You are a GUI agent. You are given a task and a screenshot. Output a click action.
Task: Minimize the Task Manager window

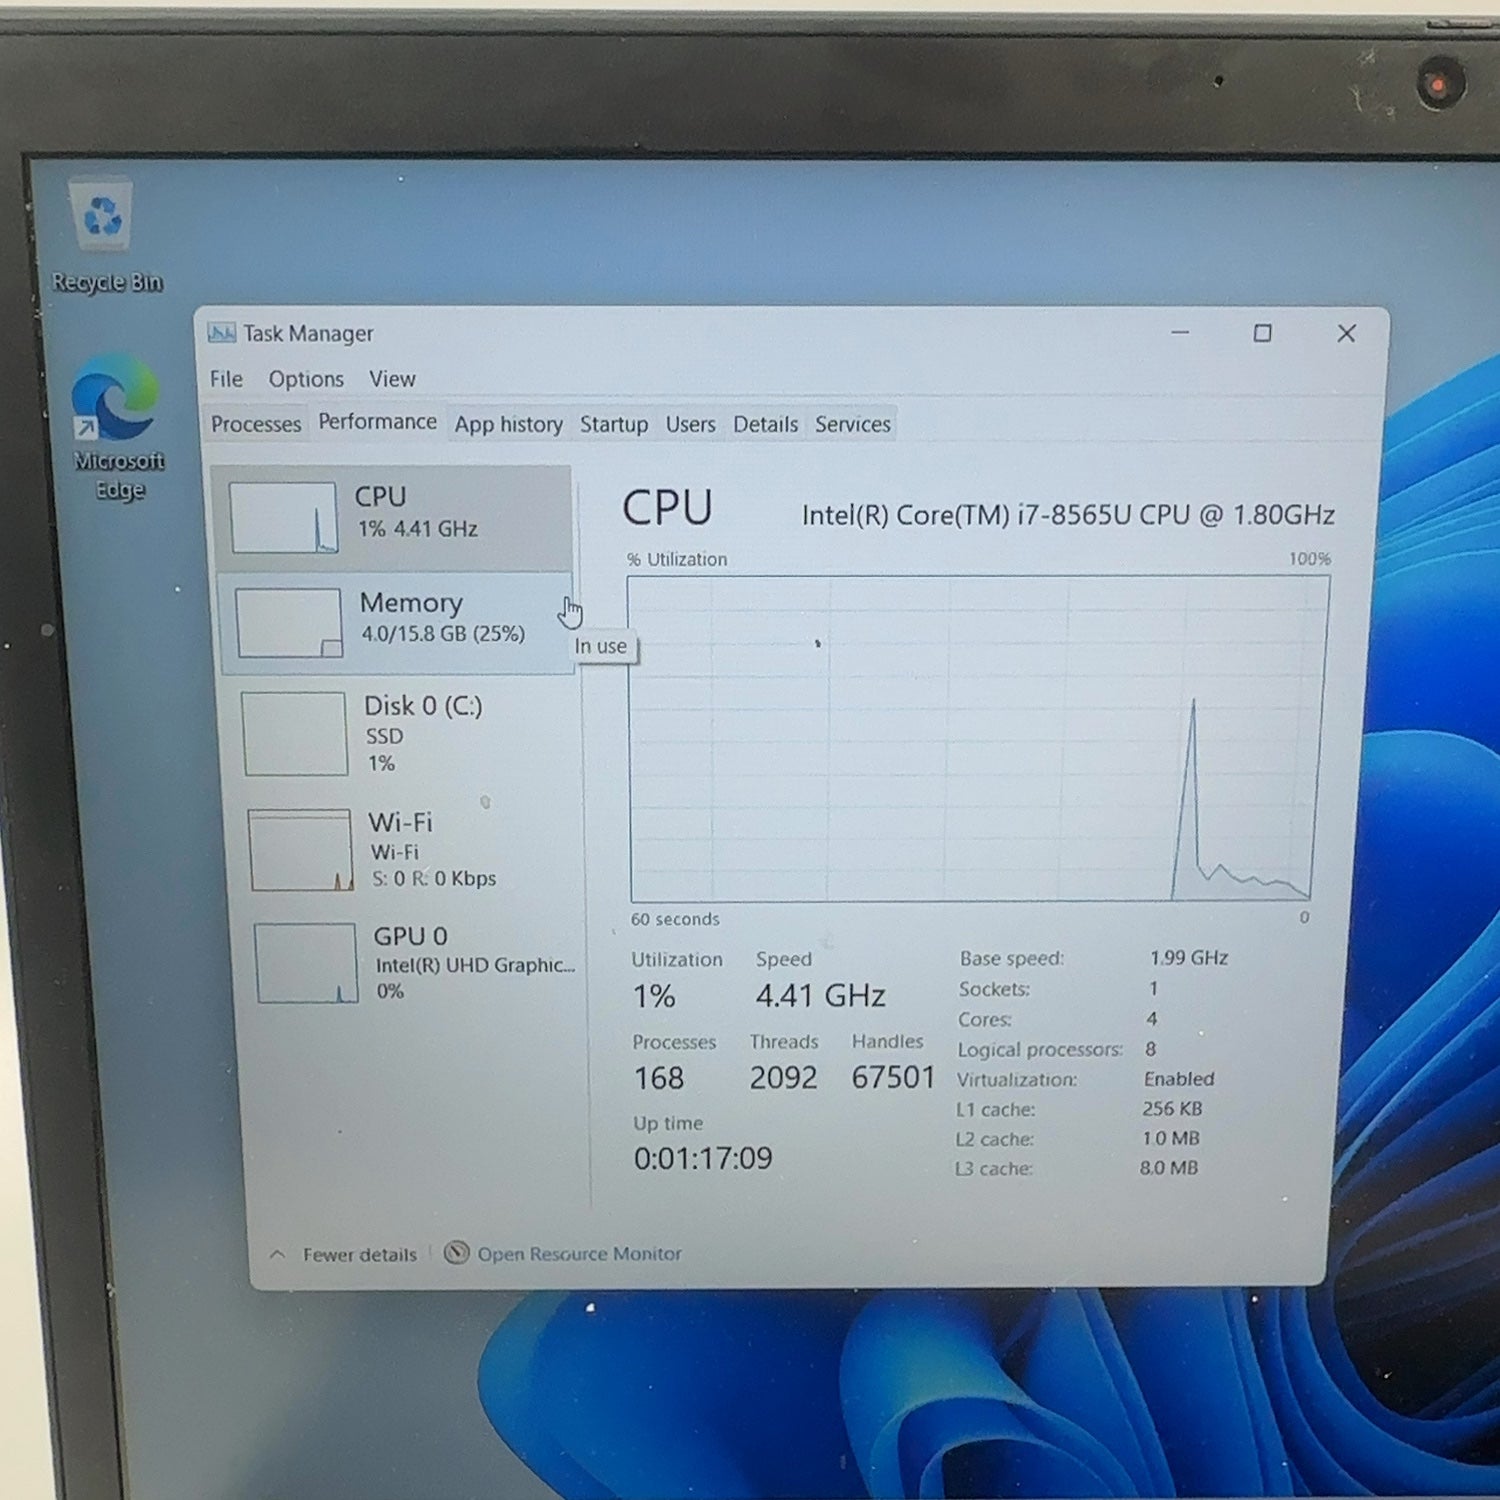tap(1180, 332)
